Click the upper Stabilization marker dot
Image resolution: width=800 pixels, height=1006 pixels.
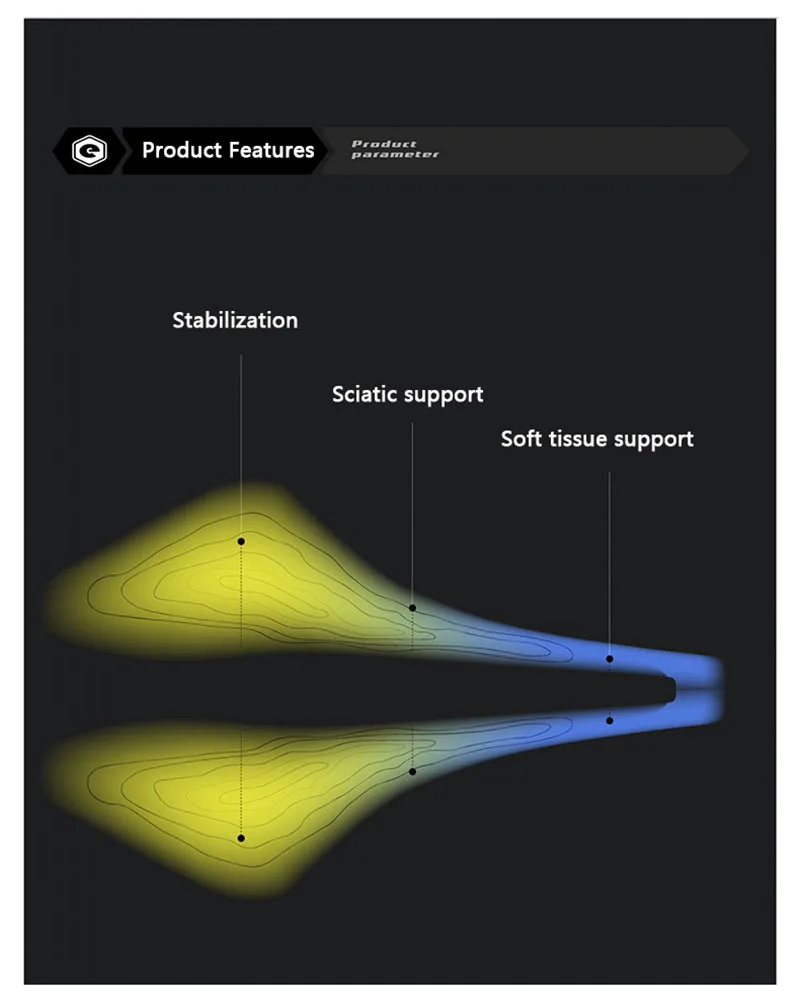pos(241,541)
